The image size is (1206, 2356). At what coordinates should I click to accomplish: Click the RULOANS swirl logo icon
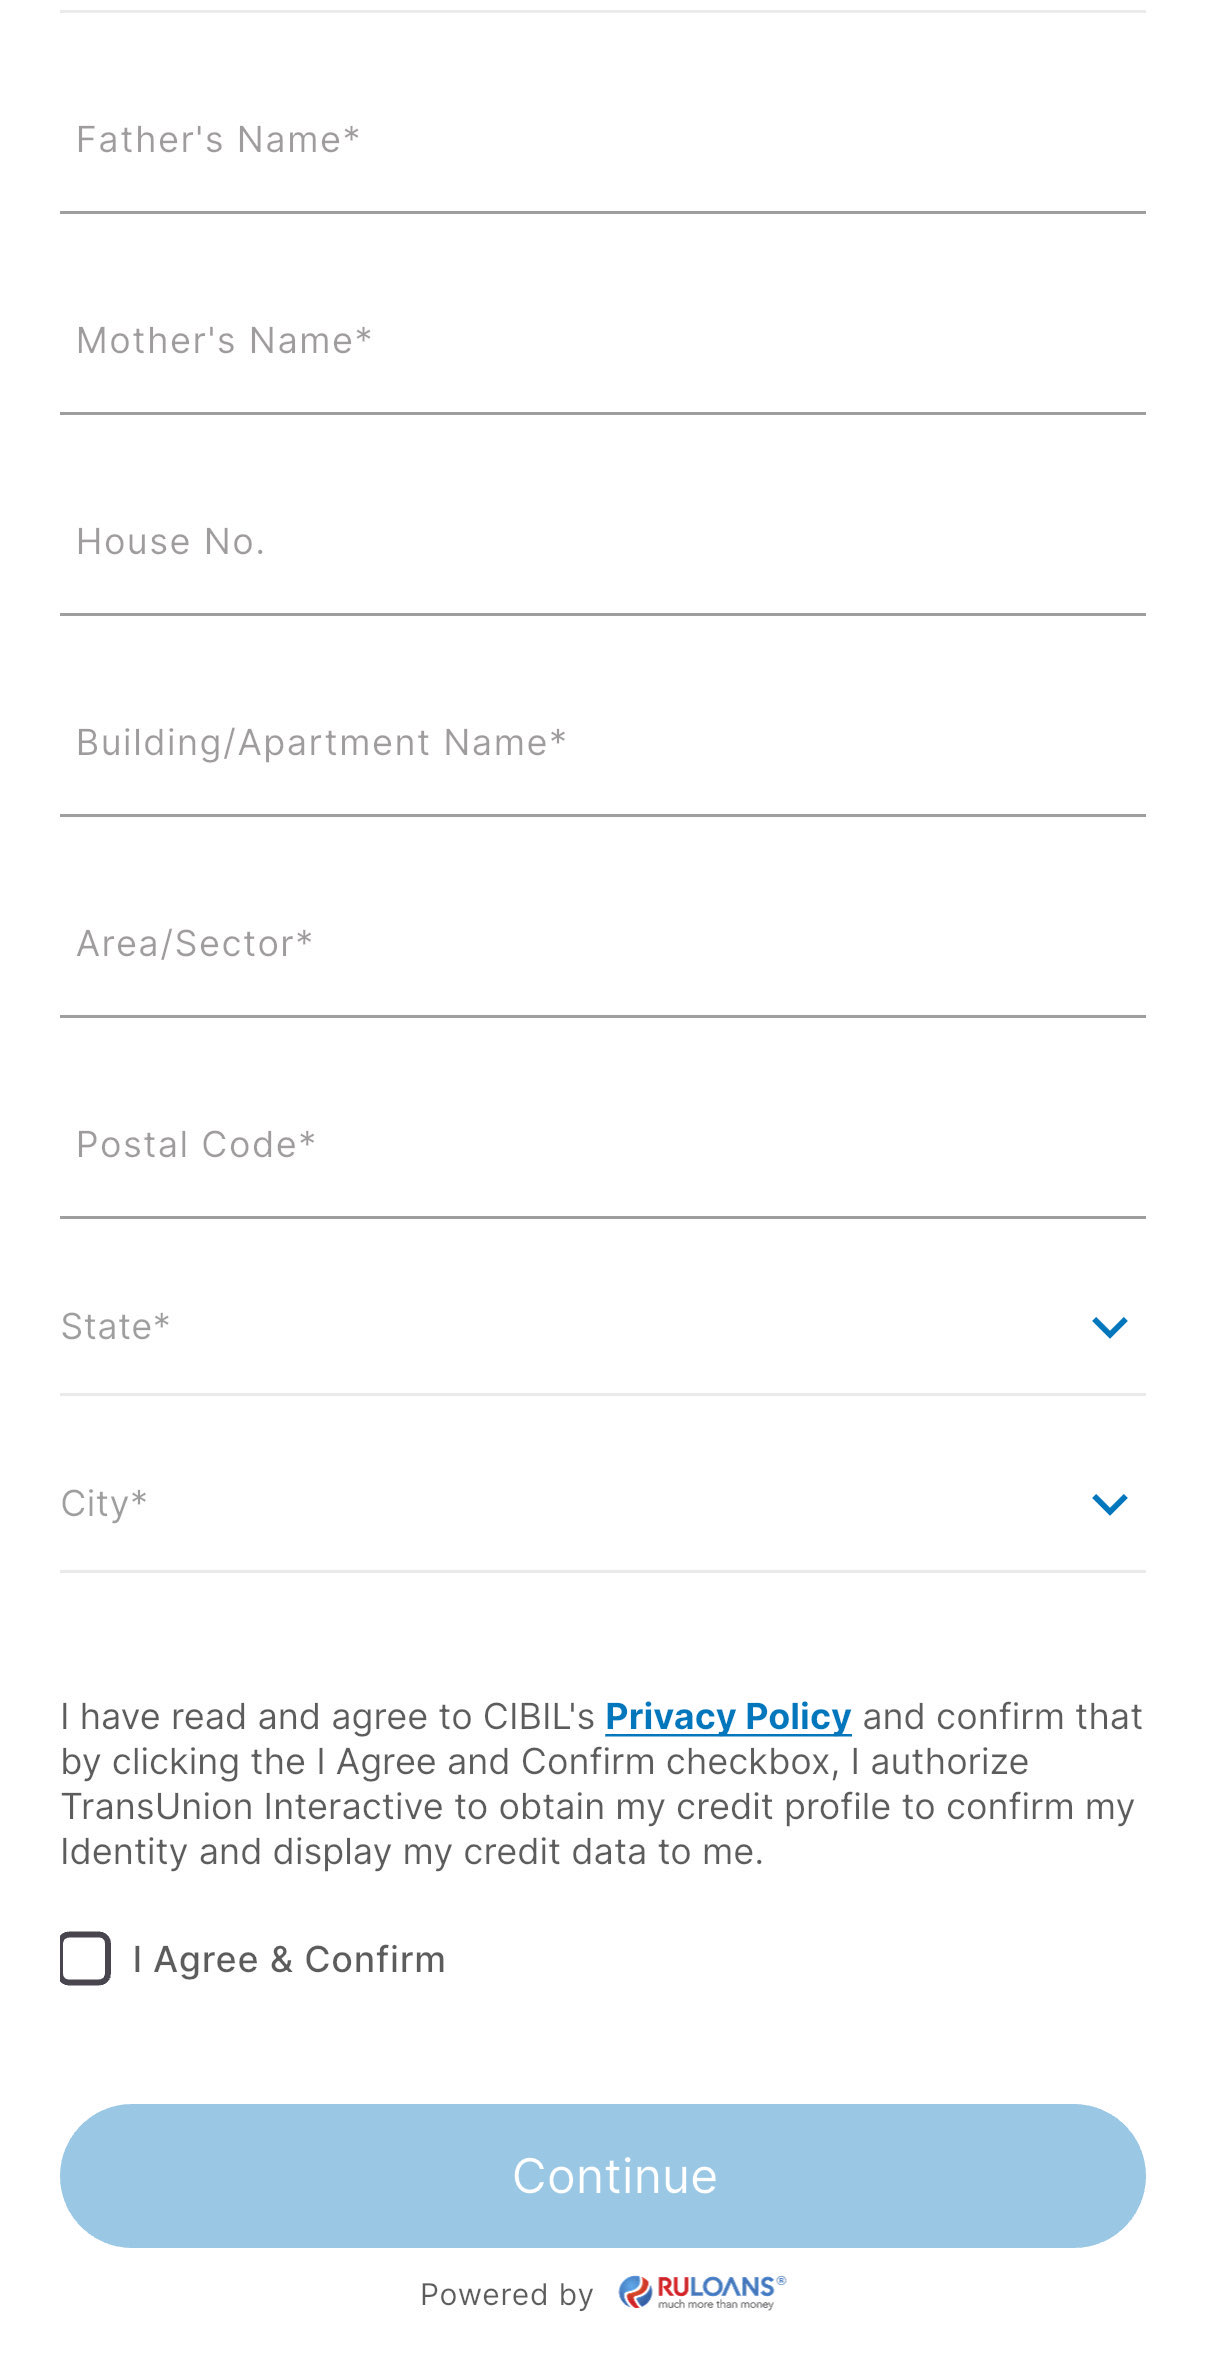click(x=635, y=2291)
